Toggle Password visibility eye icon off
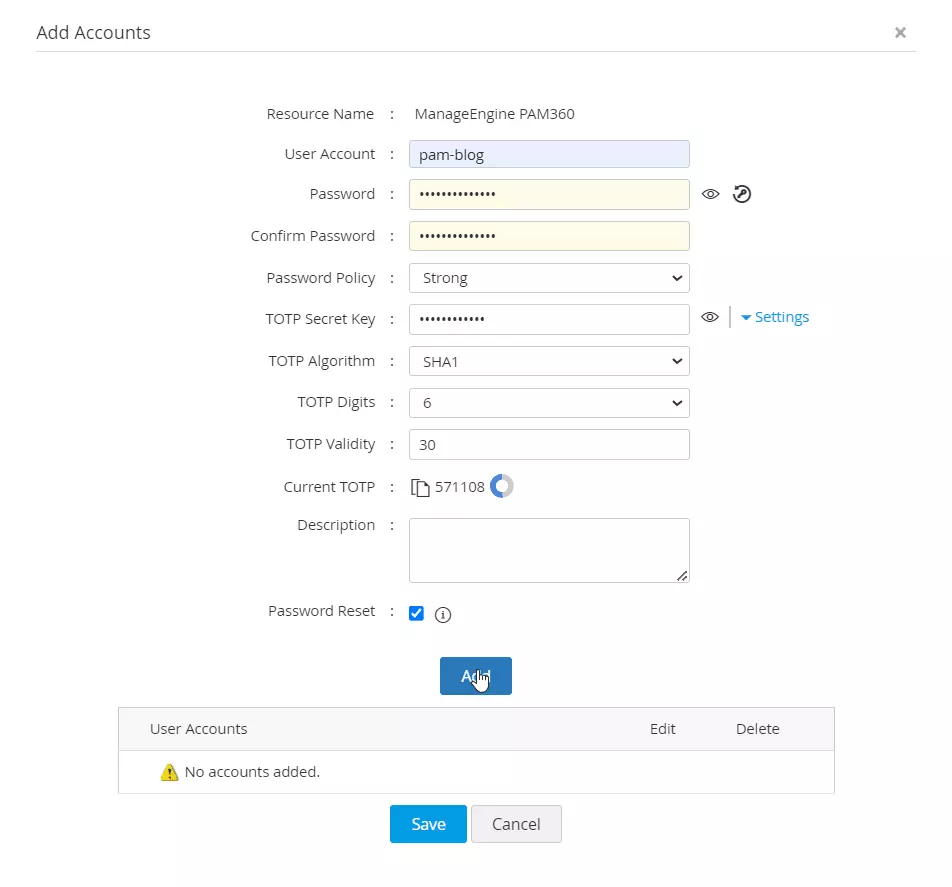This screenshot has height=887, width=952. click(x=710, y=193)
